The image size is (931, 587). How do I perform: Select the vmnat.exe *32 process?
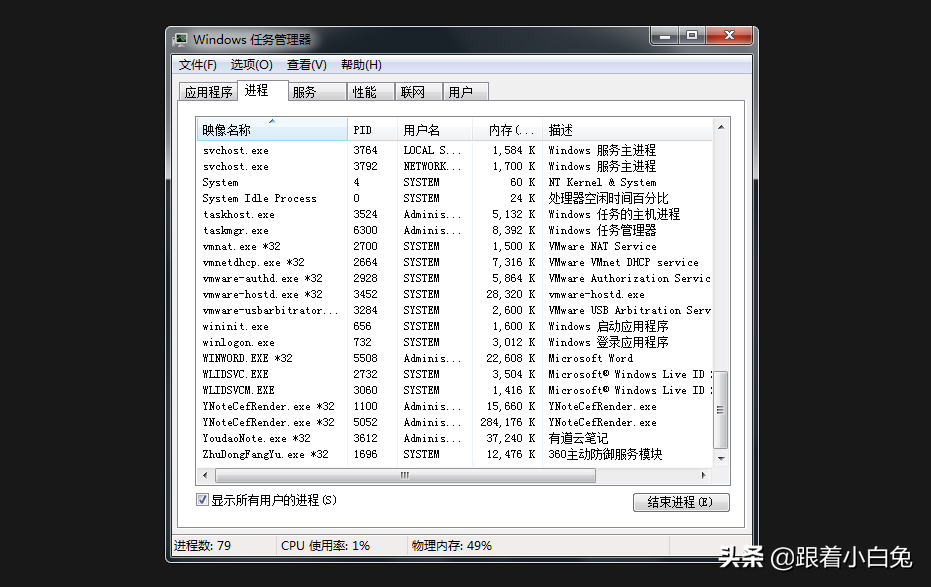454,246
